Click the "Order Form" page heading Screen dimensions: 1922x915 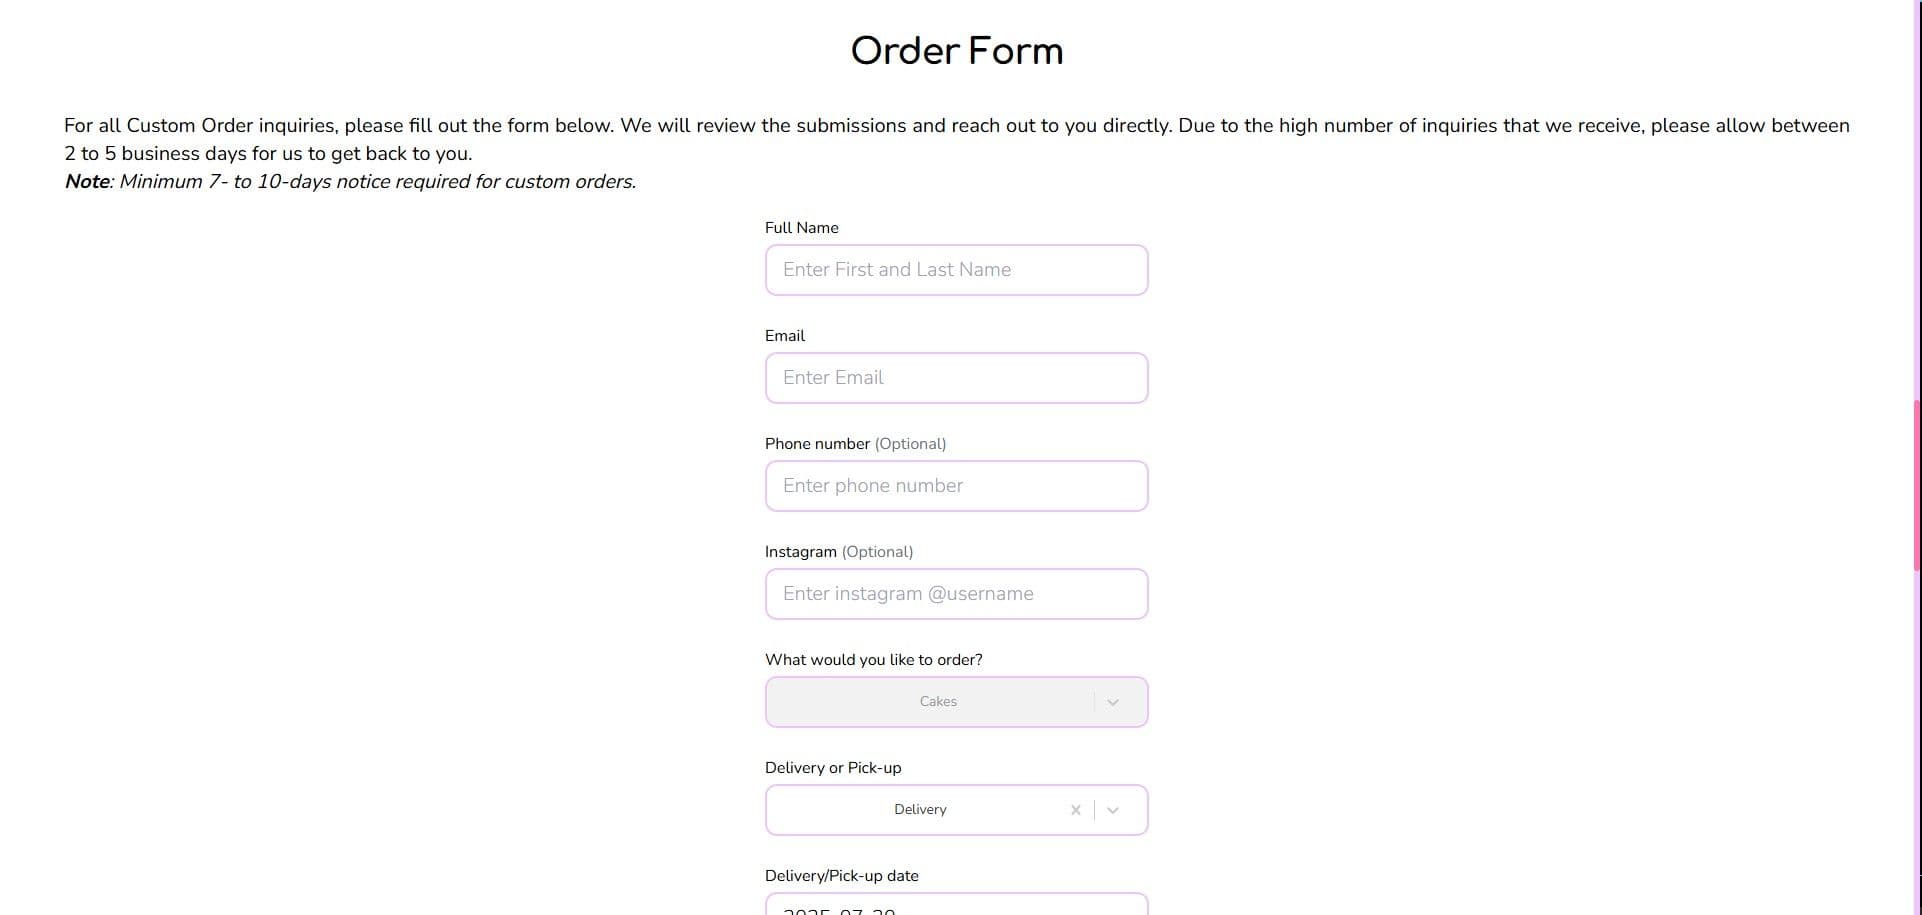coord(956,50)
